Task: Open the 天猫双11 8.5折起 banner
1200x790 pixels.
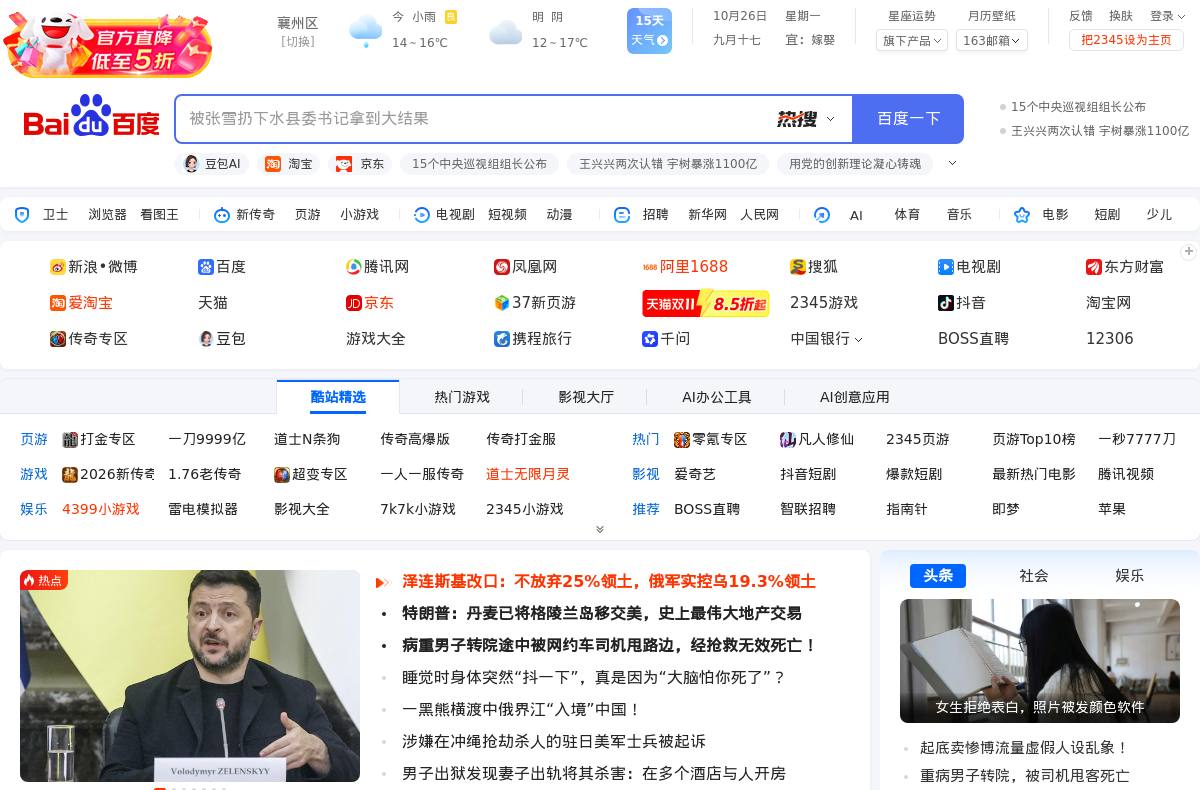Action: [706, 304]
